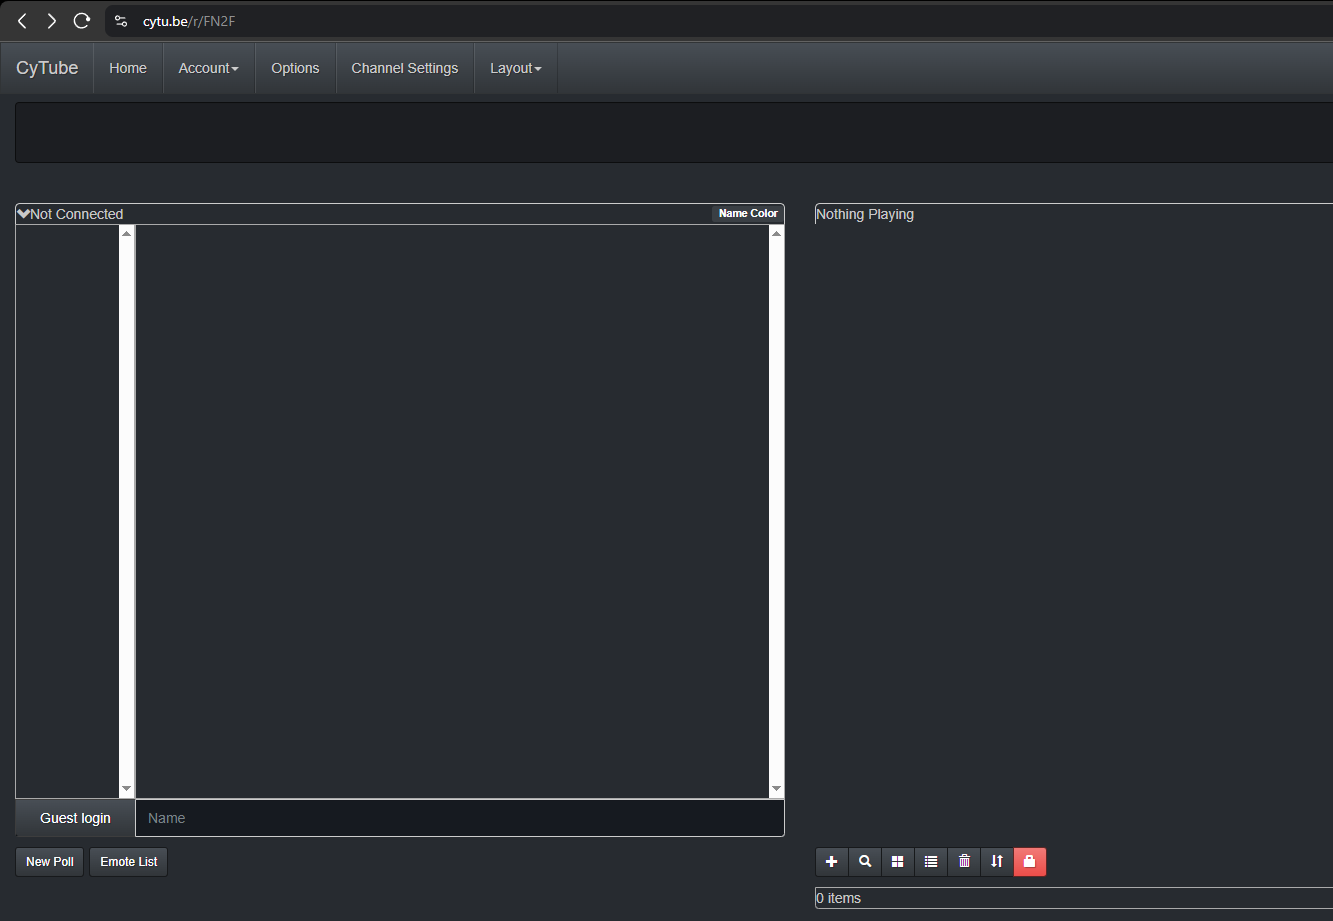This screenshot has width=1333, height=921.
Task: Open the Options menu item
Action: coord(295,68)
